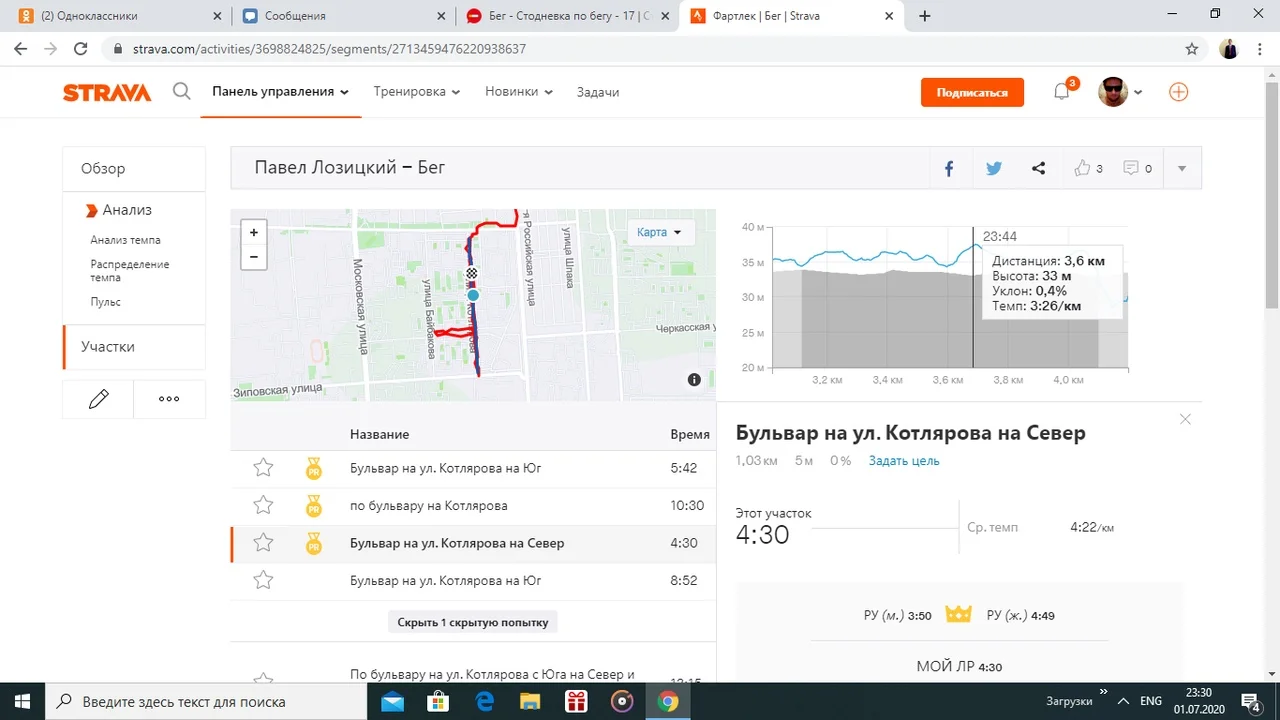The width and height of the screenshot is (1280, 720).
Task: Open a new browser tab
Action: coord(925,16)
